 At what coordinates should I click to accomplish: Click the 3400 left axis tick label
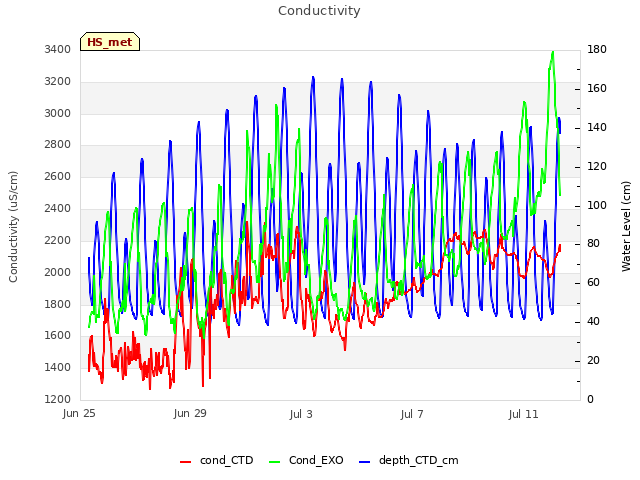coord(58,49)
